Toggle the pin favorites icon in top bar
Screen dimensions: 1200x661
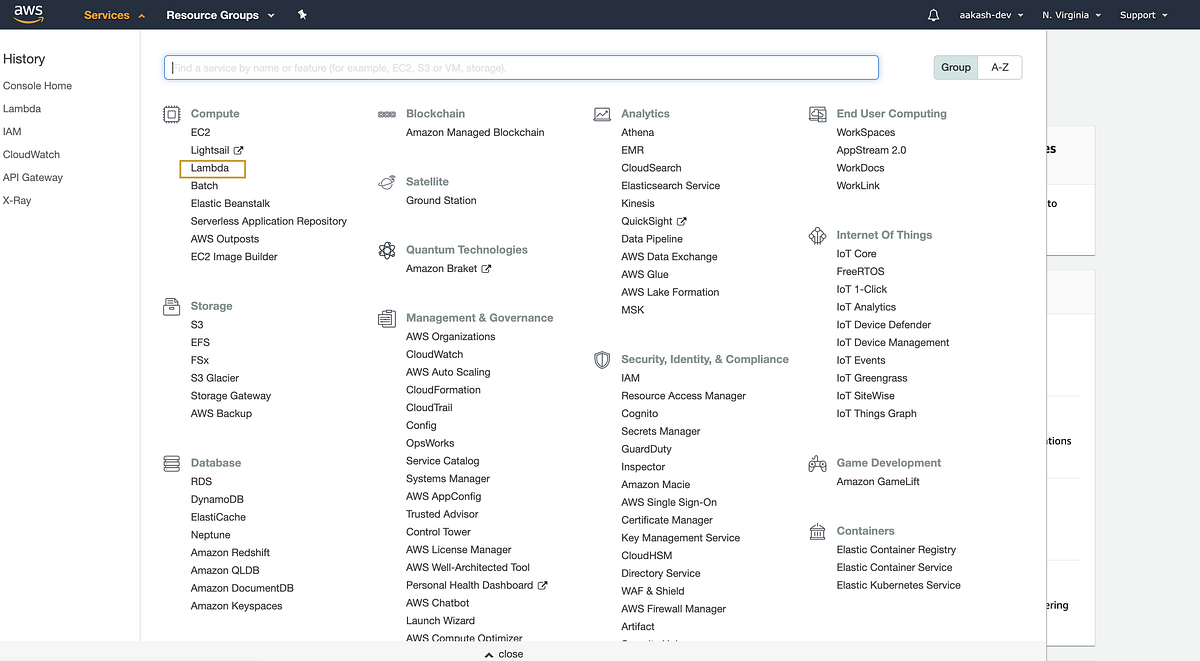coord(302,14)
